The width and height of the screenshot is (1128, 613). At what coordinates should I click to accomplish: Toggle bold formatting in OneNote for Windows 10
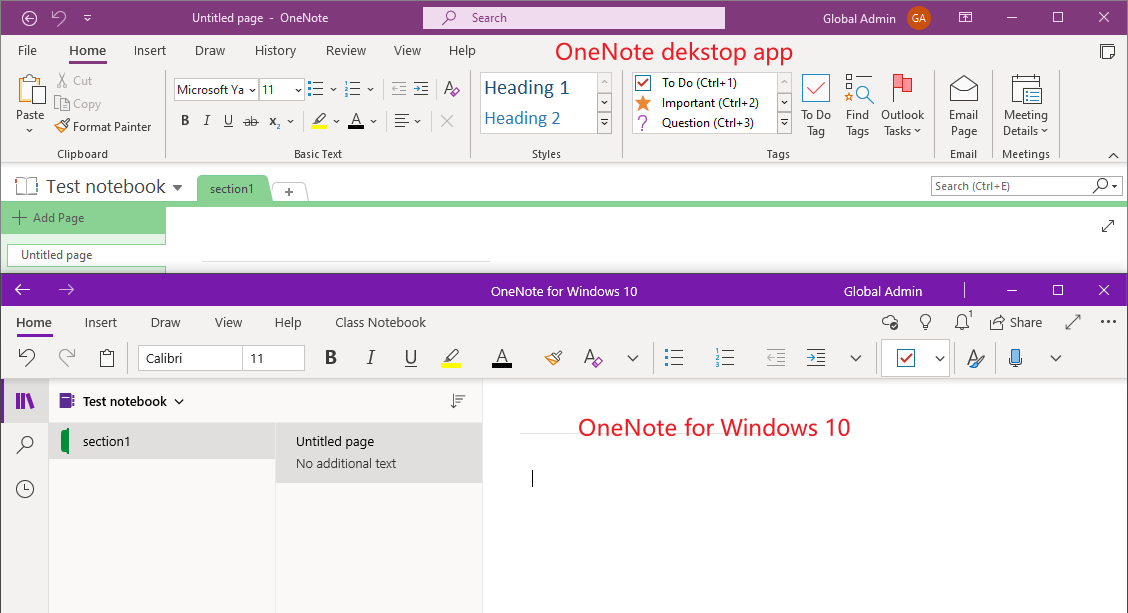coord(331,357)
